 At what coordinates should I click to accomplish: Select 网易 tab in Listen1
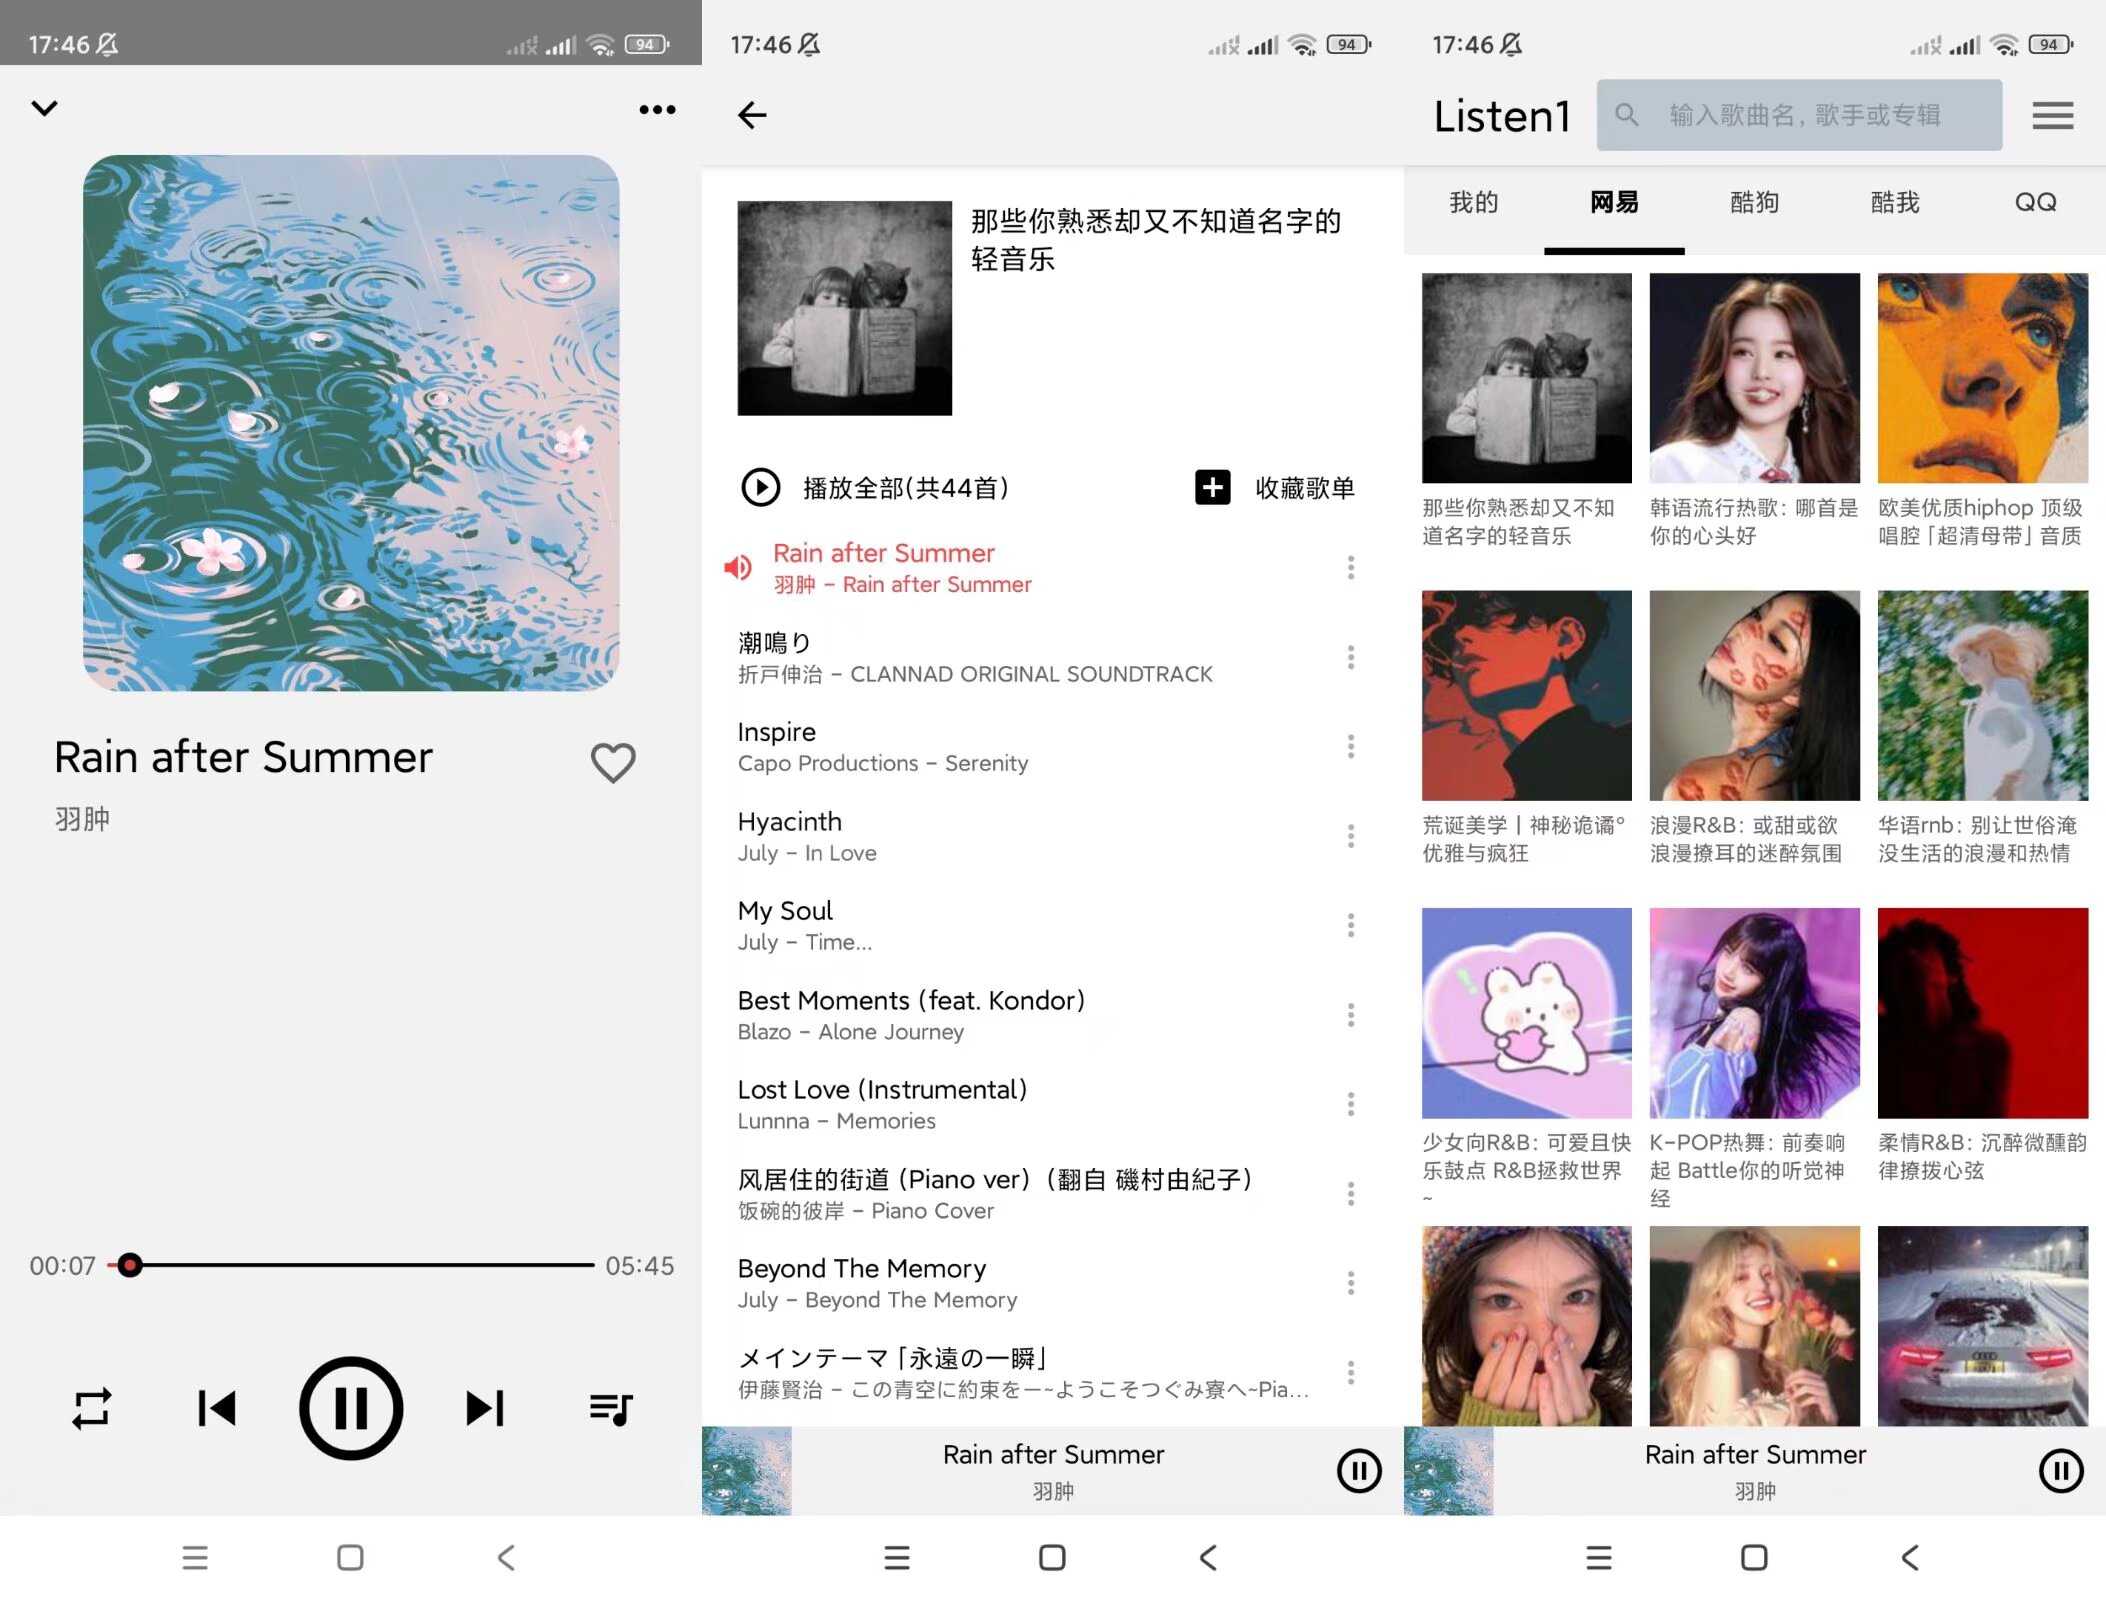pyautogui.click(x=1615, y=203)
